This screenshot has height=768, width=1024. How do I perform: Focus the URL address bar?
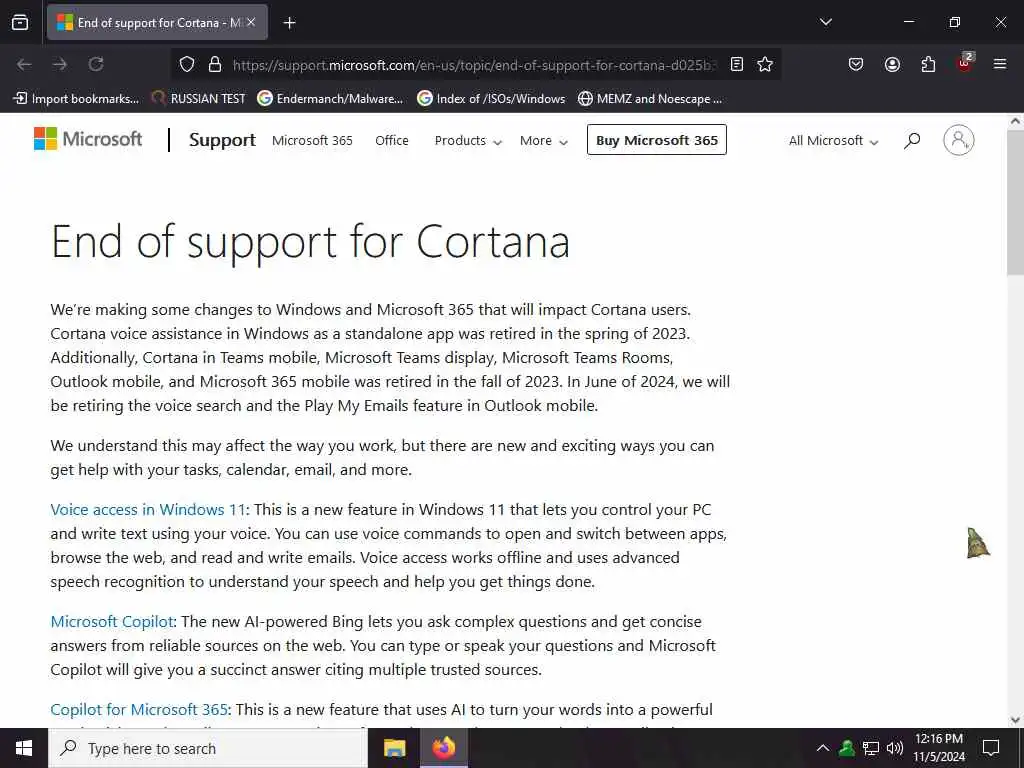coord(473,65)
